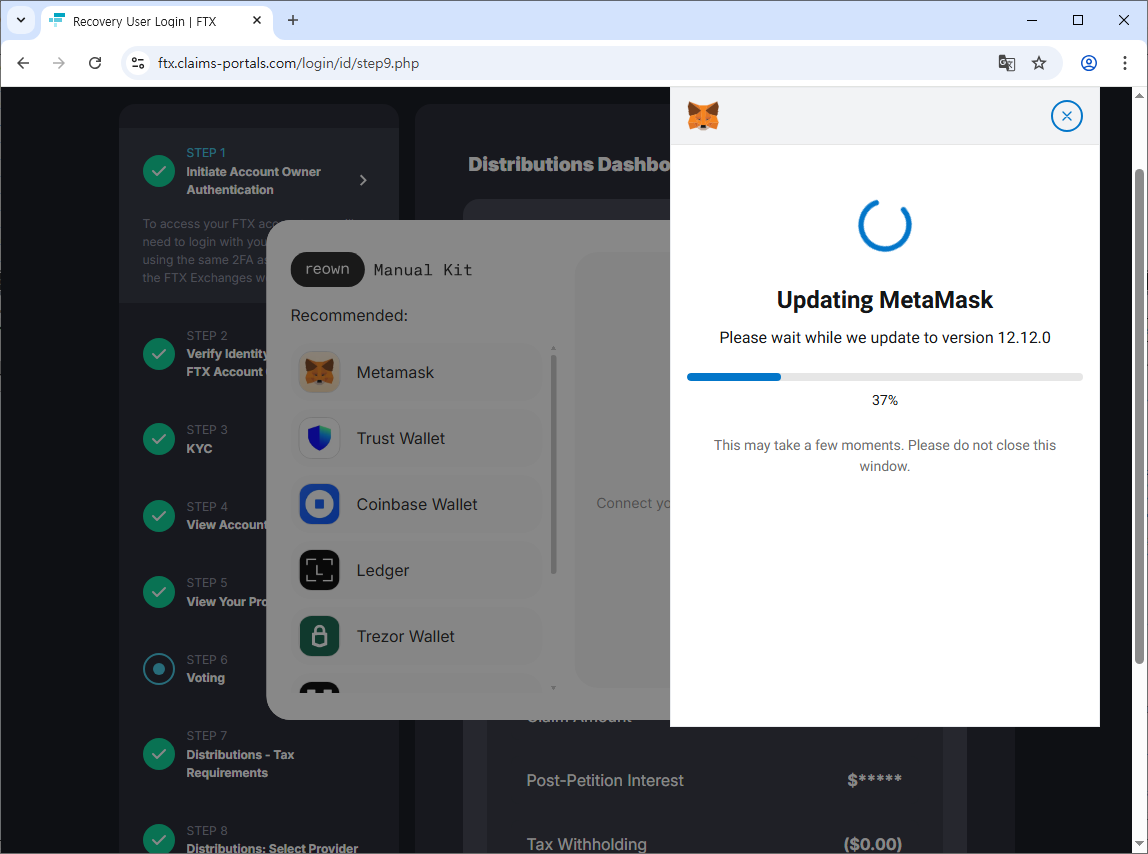Click the reown badge
The height and width of the screenshot is (854, 1148).
click(x=327, y=270)
